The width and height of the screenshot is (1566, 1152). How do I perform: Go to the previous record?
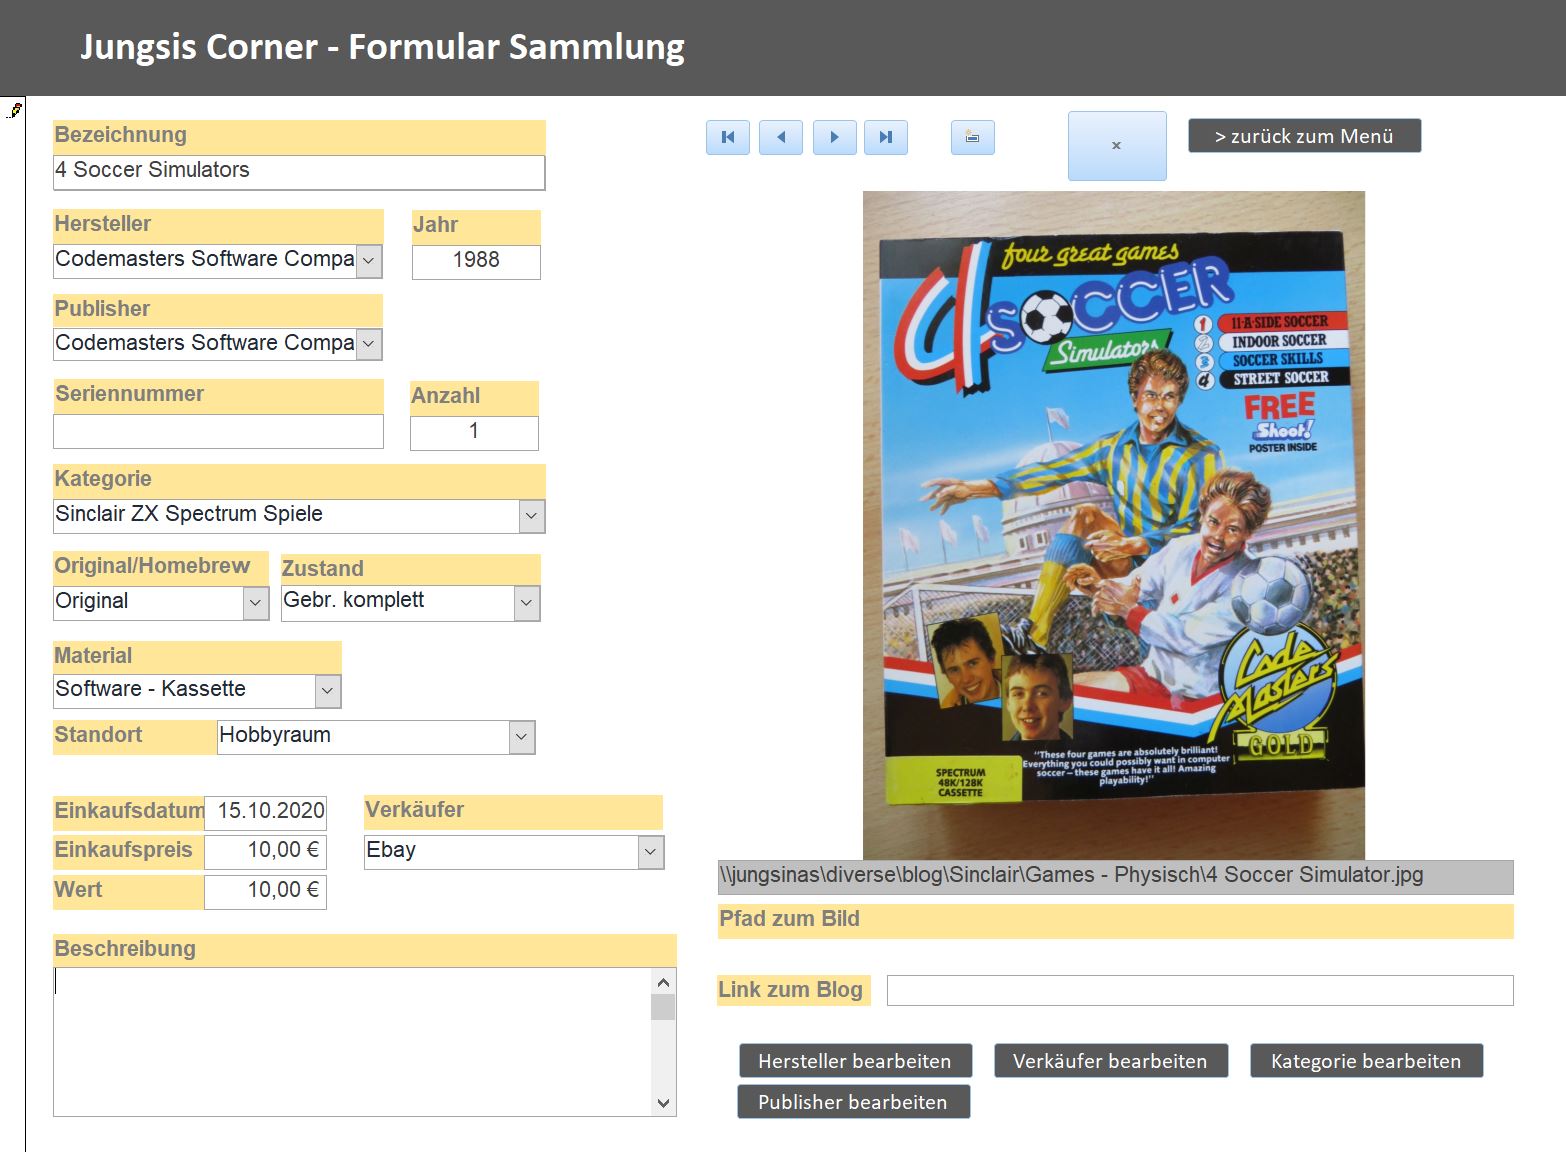pyautogui.click(x=781, y=138)
